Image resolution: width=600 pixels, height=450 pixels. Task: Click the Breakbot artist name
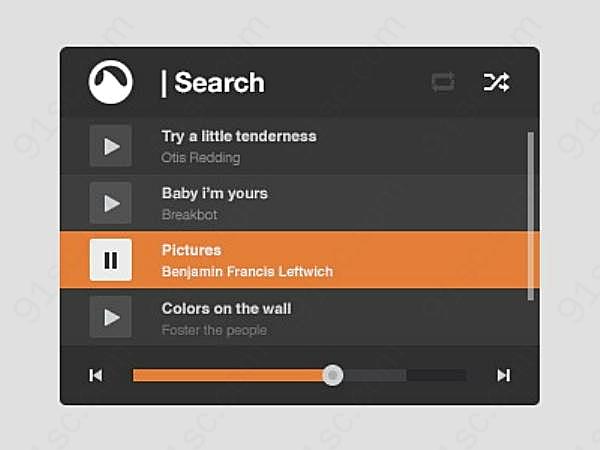(189, 215)
